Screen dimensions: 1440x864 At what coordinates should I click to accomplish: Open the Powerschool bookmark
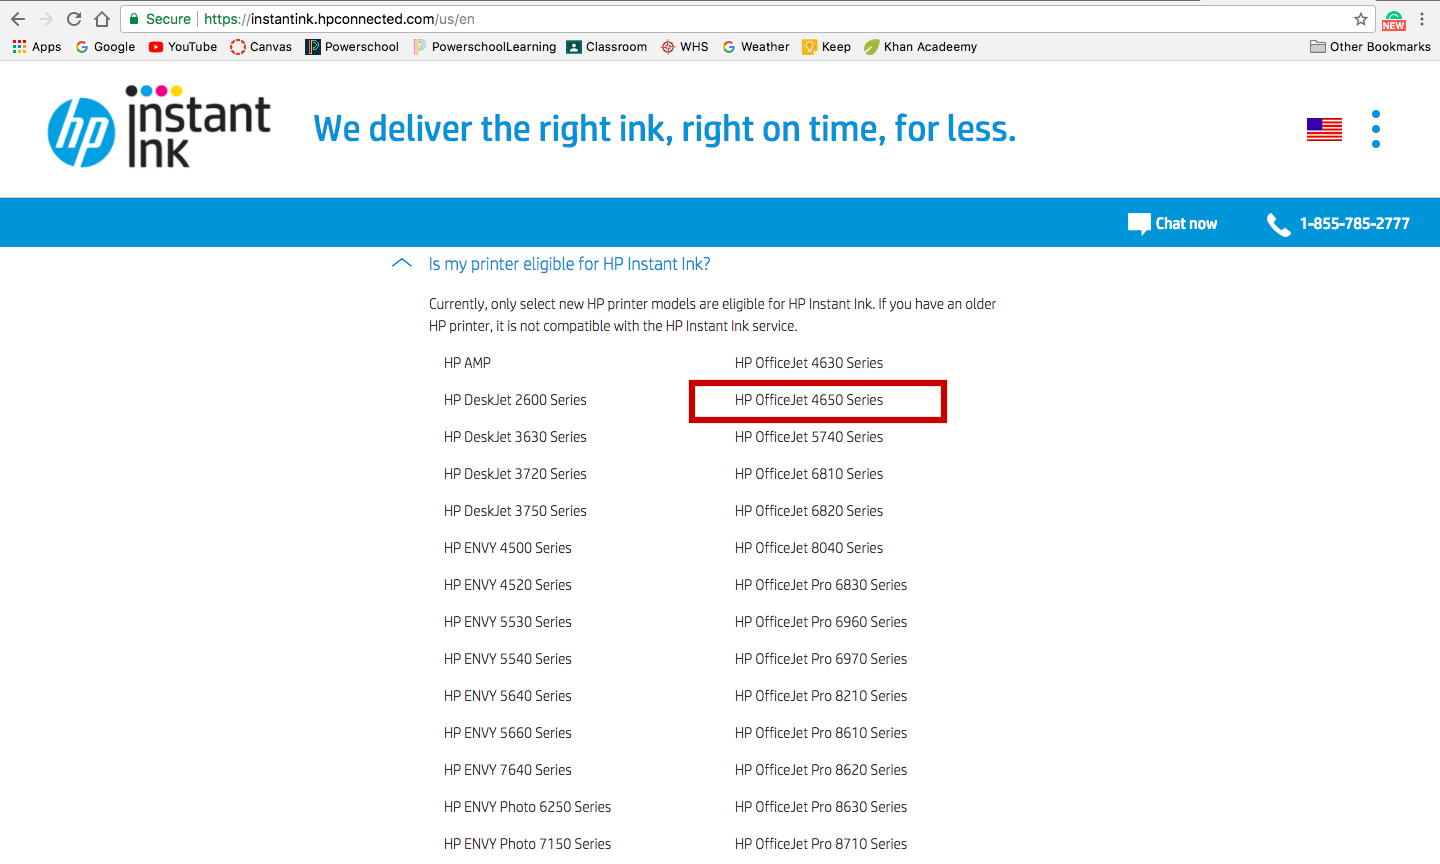tap(352, 47)
